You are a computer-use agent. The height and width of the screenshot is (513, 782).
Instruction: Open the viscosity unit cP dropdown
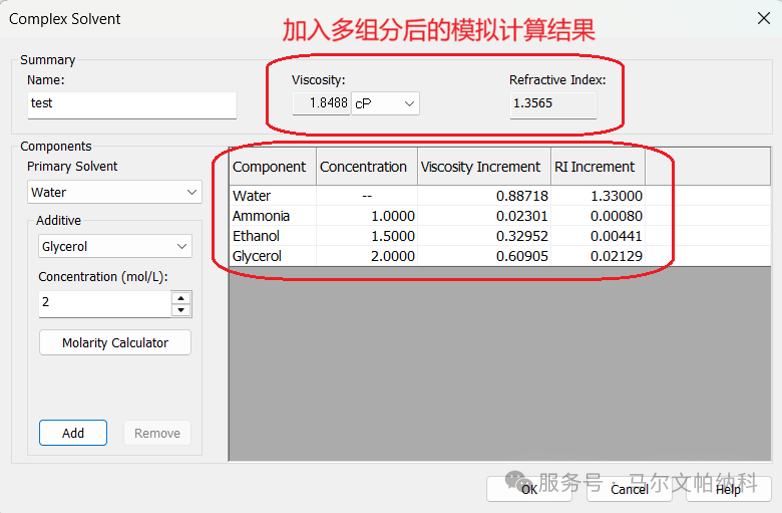385,103
